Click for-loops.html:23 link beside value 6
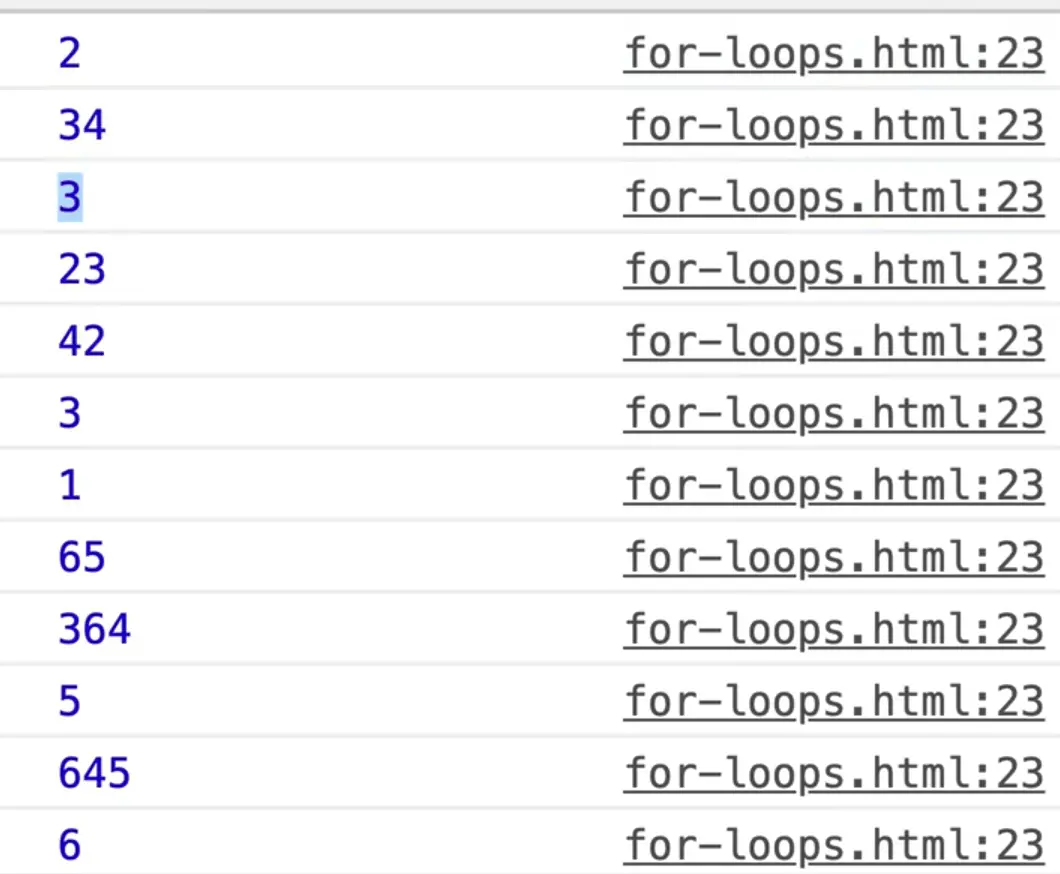 (x=834, y=845)
